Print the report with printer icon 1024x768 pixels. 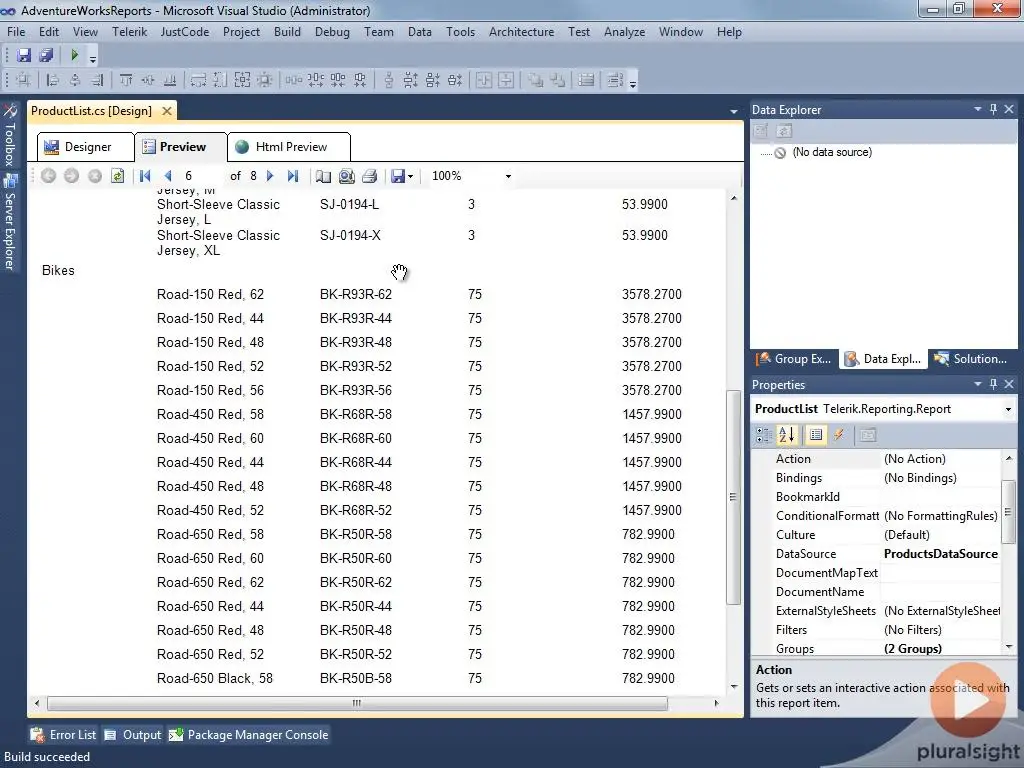click(x=370, y=176)
